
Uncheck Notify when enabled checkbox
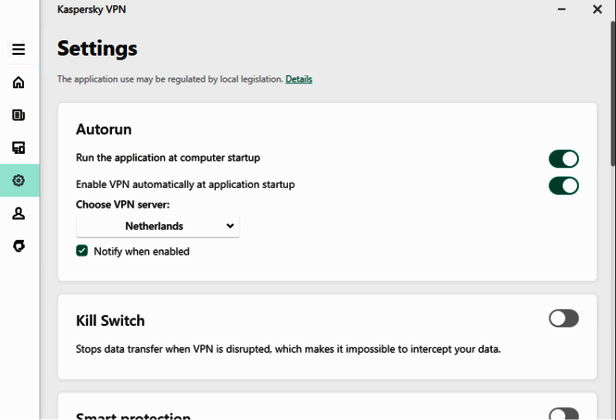82,251
